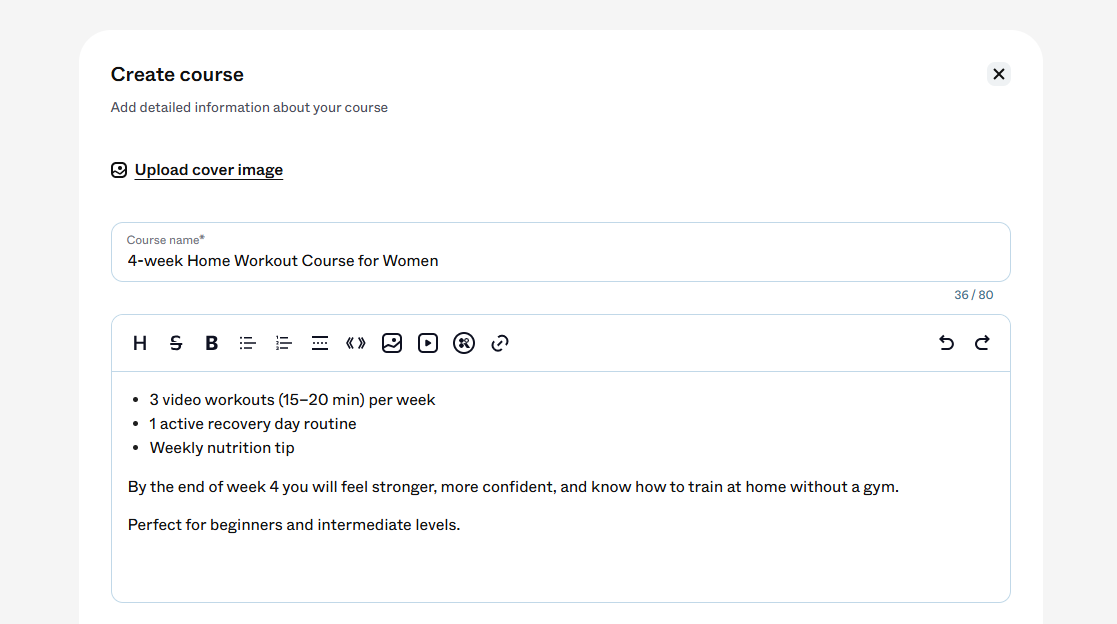
Task: Close the Create course dialog
Action: coord(999,74)
